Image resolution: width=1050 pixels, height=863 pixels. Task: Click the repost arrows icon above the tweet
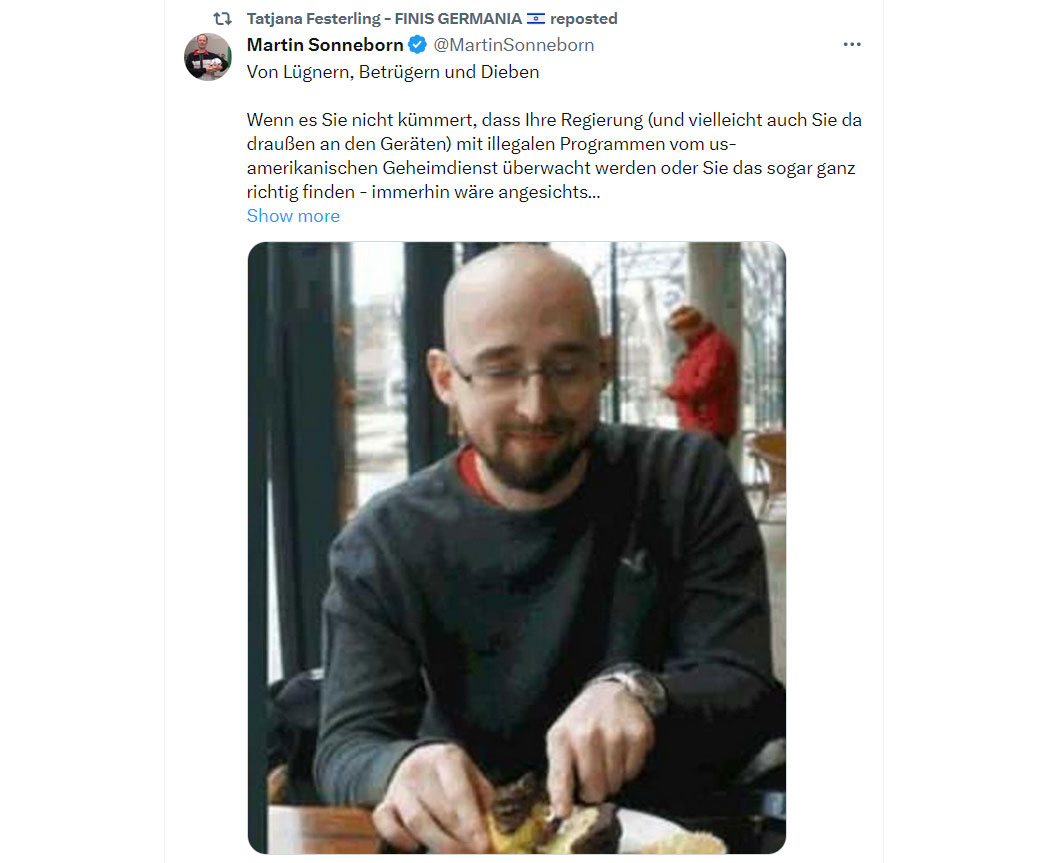pyautogui.click(x=222, y=19)
